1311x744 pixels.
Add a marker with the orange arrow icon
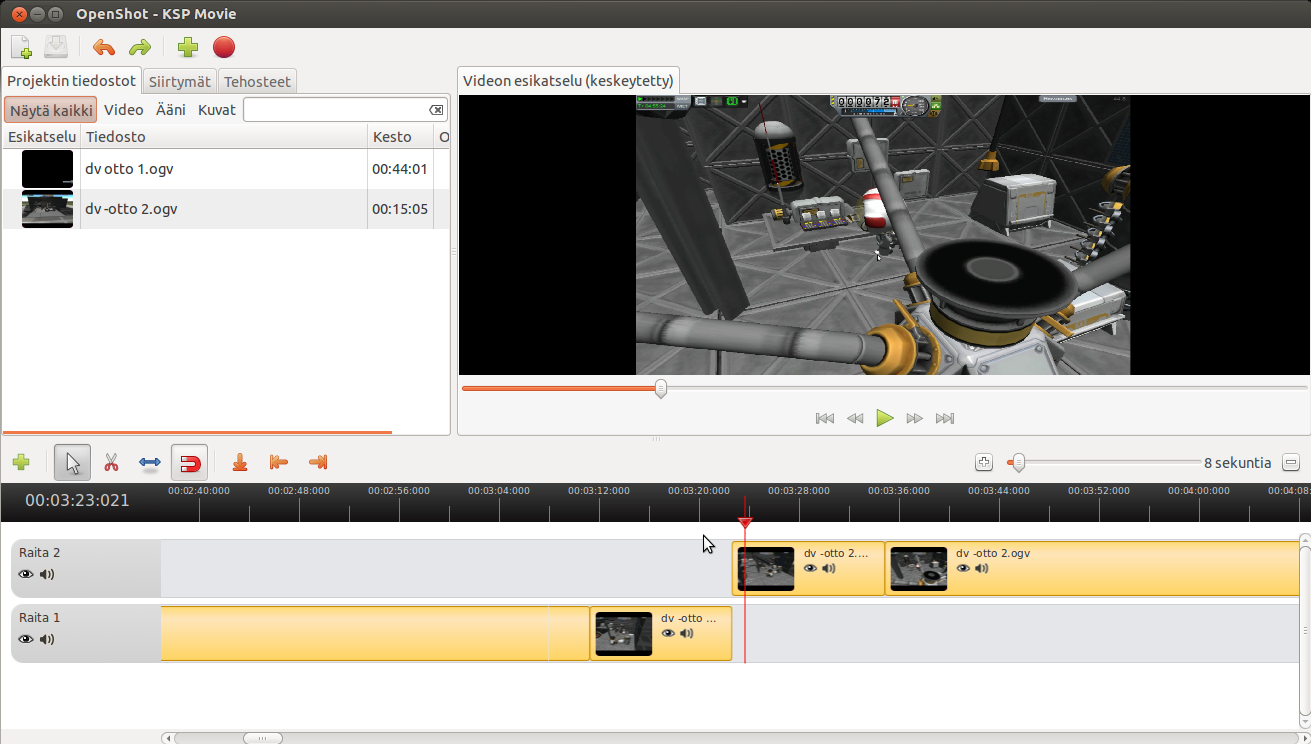pos(239,462)
